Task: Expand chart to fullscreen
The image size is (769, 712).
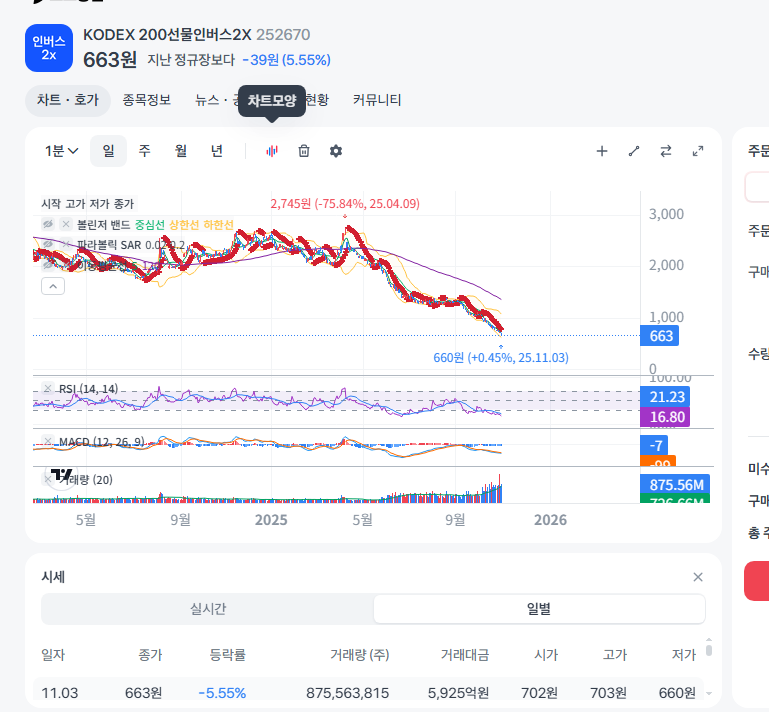Action: (698, 151)
